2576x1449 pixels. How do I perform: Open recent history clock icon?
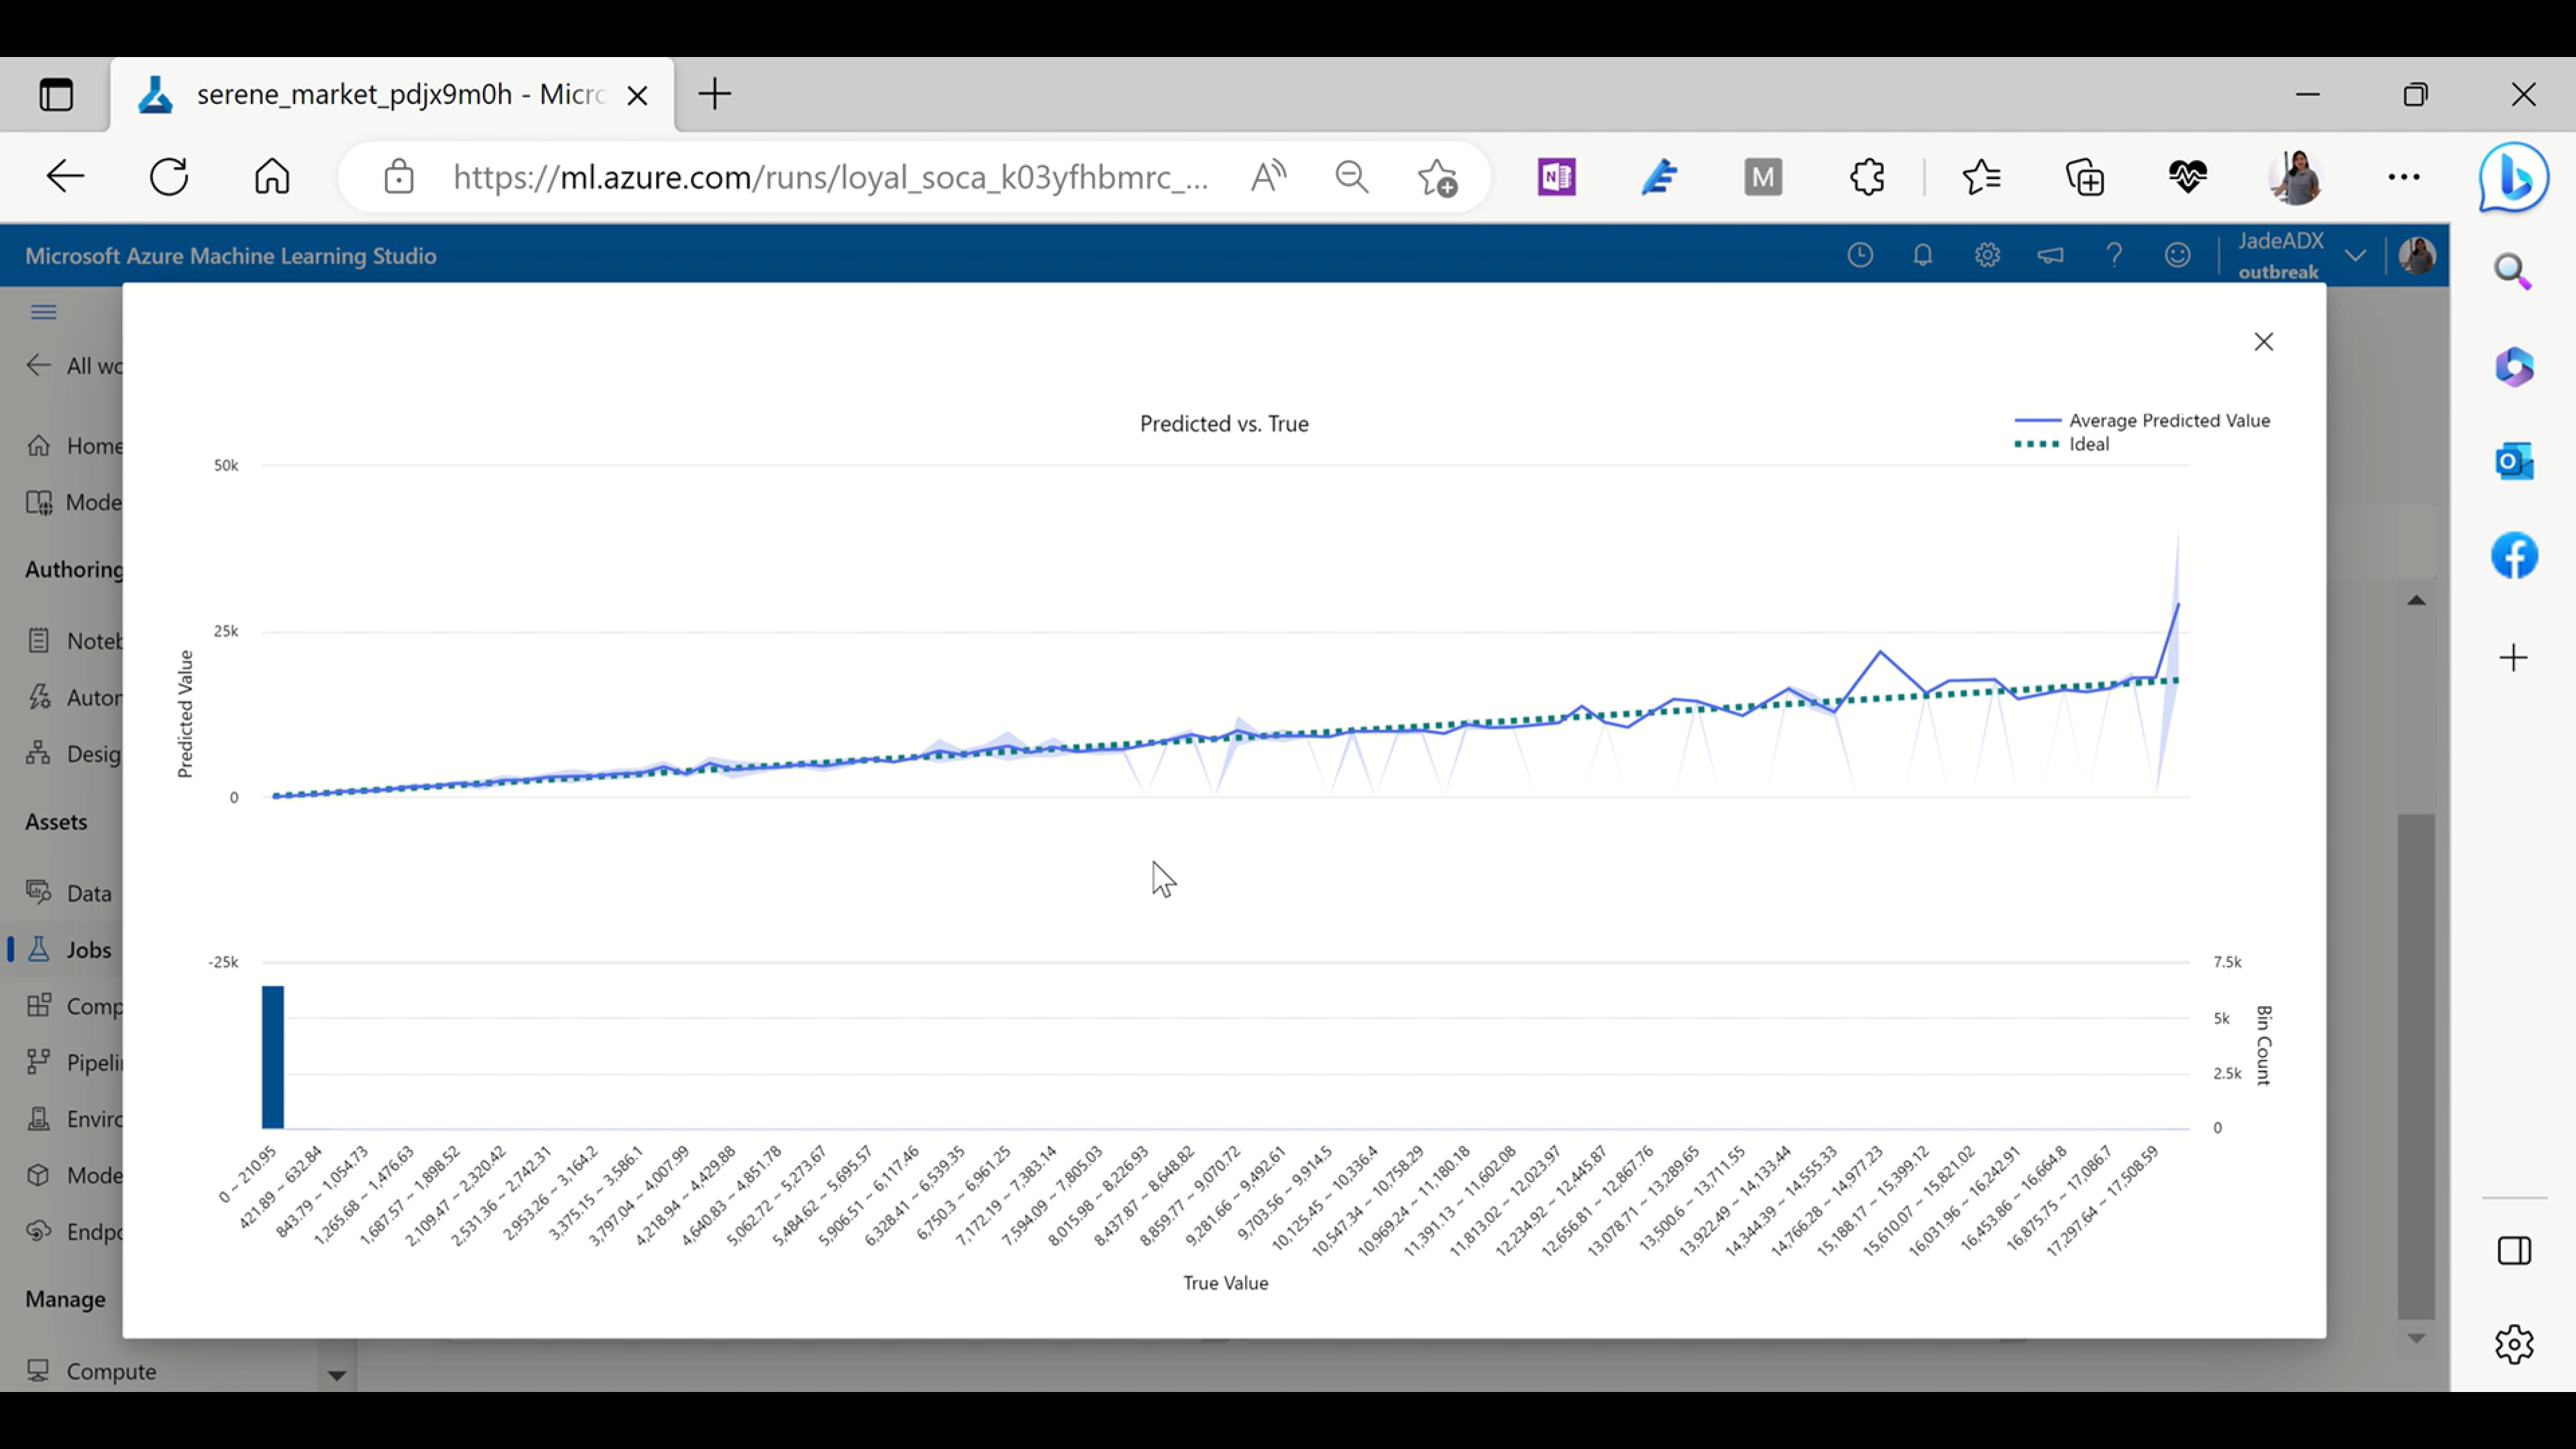coord(1860,255)
